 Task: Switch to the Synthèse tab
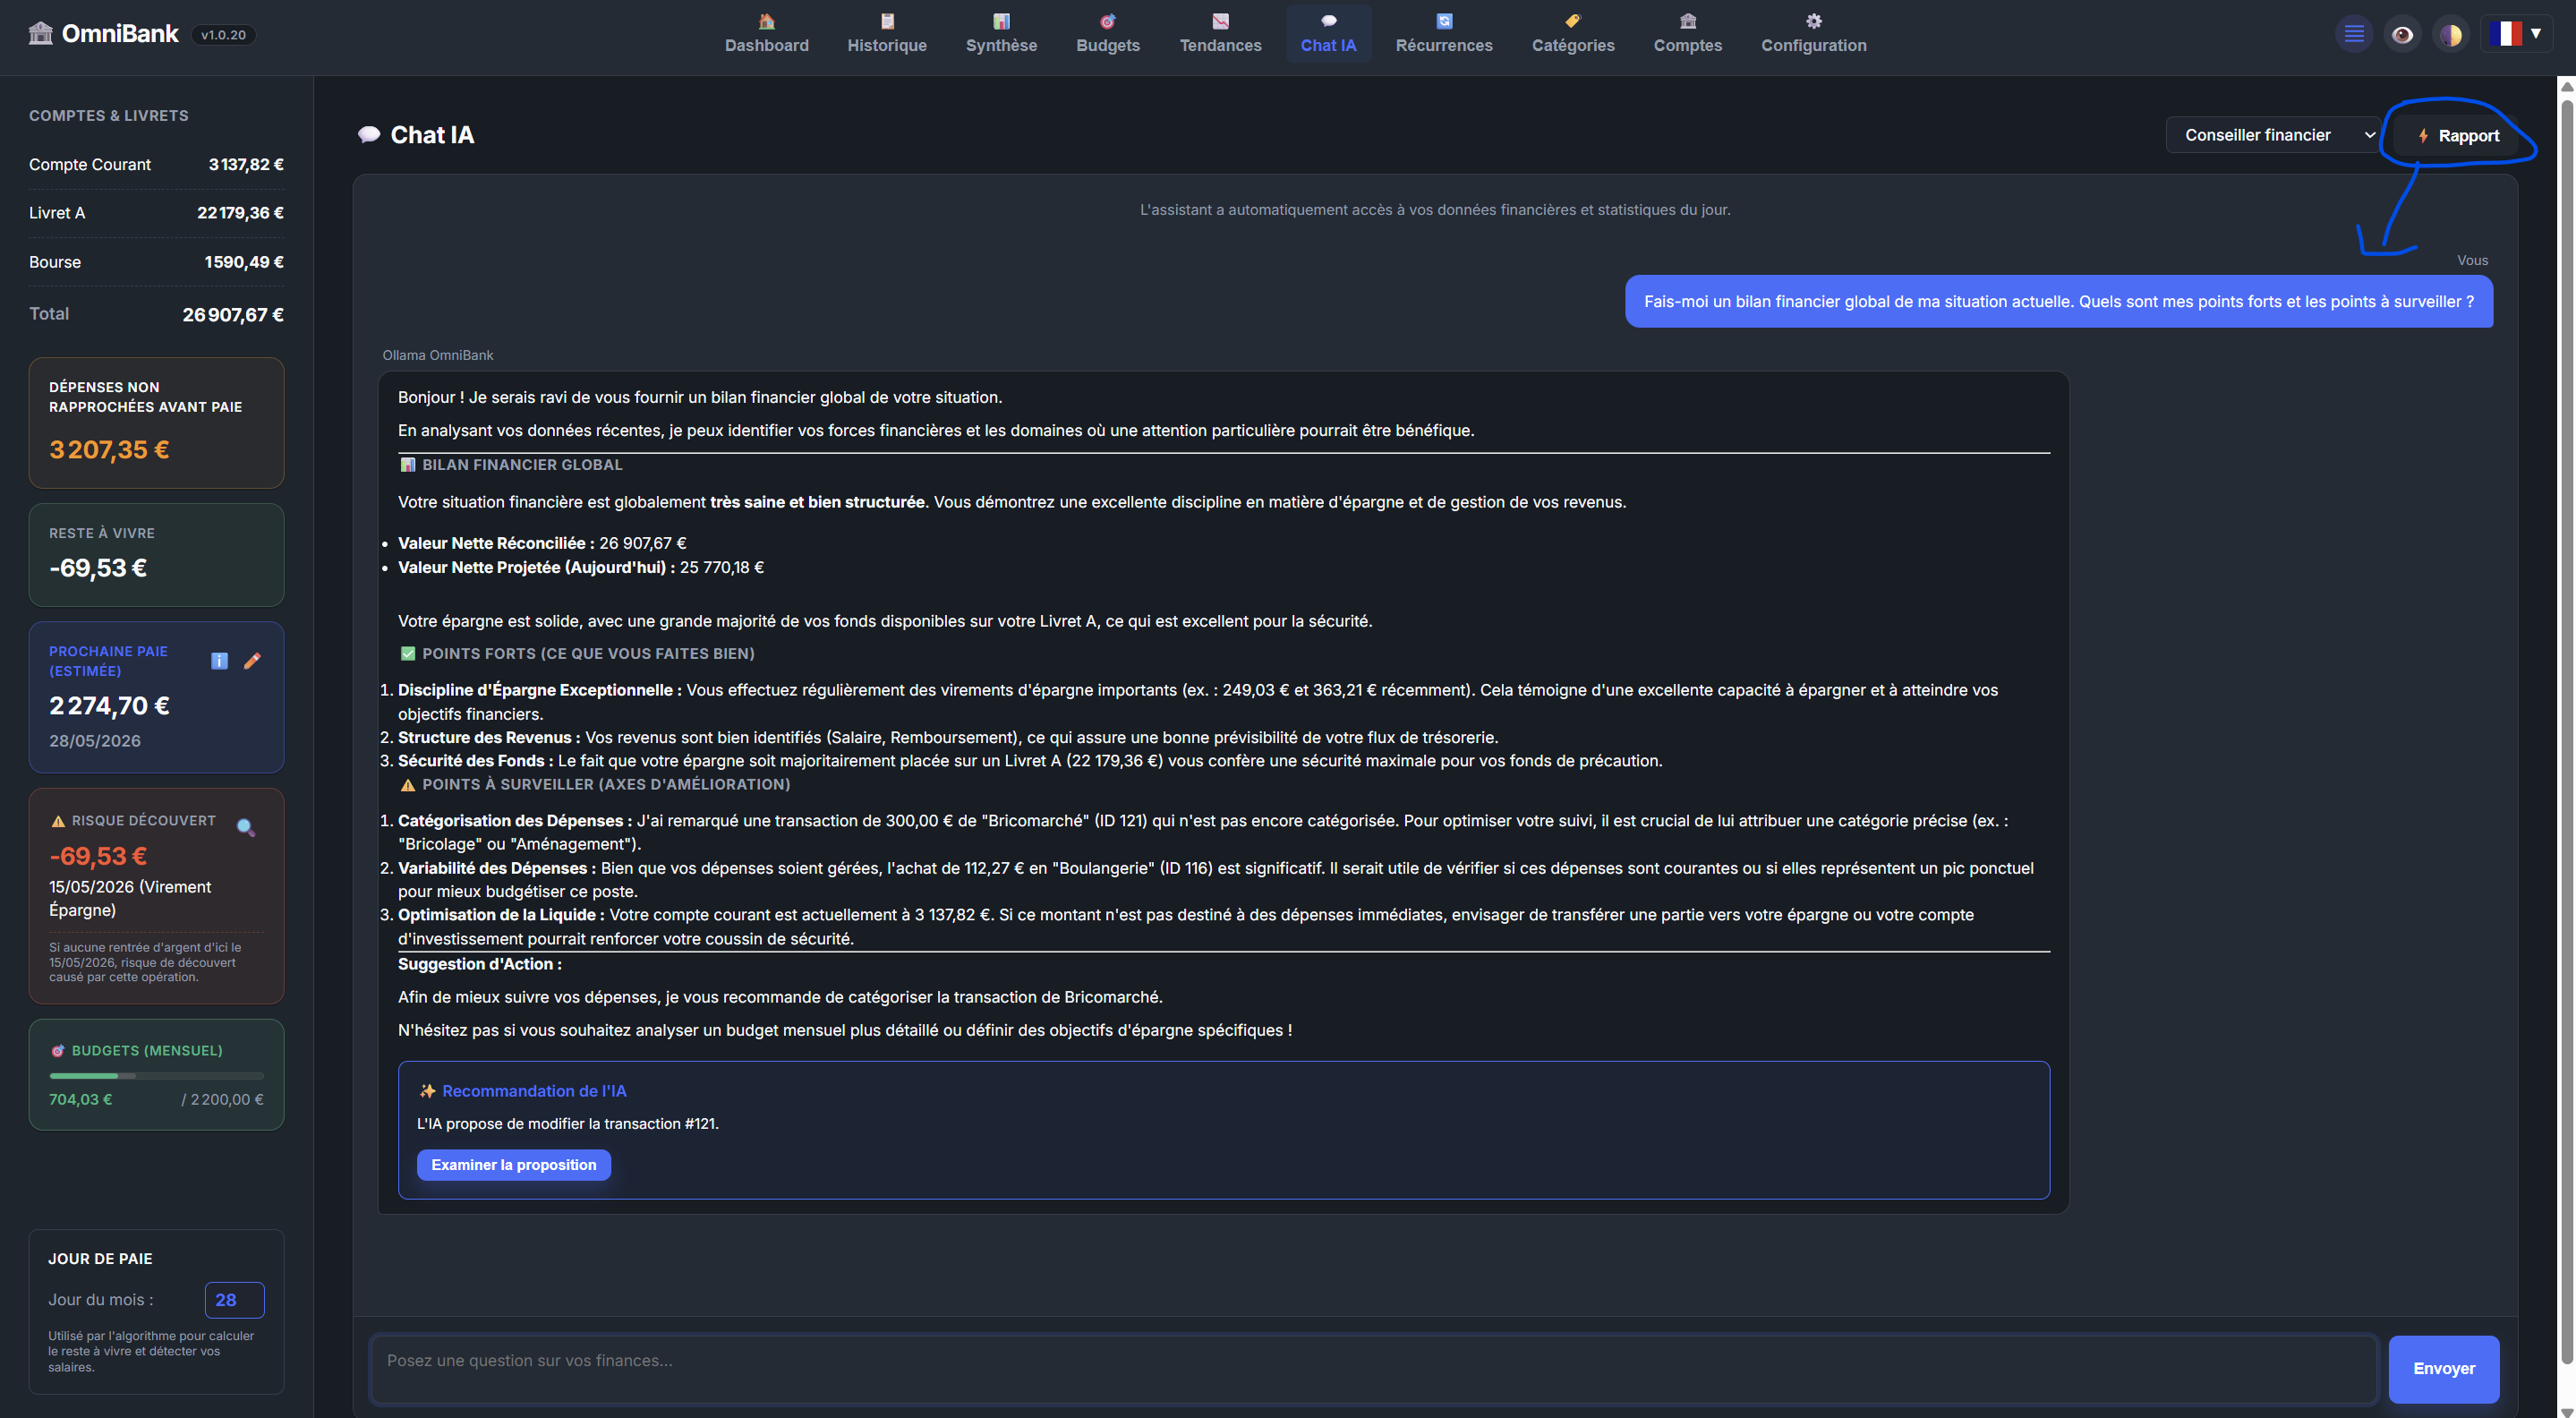[x=1001, y=34]
